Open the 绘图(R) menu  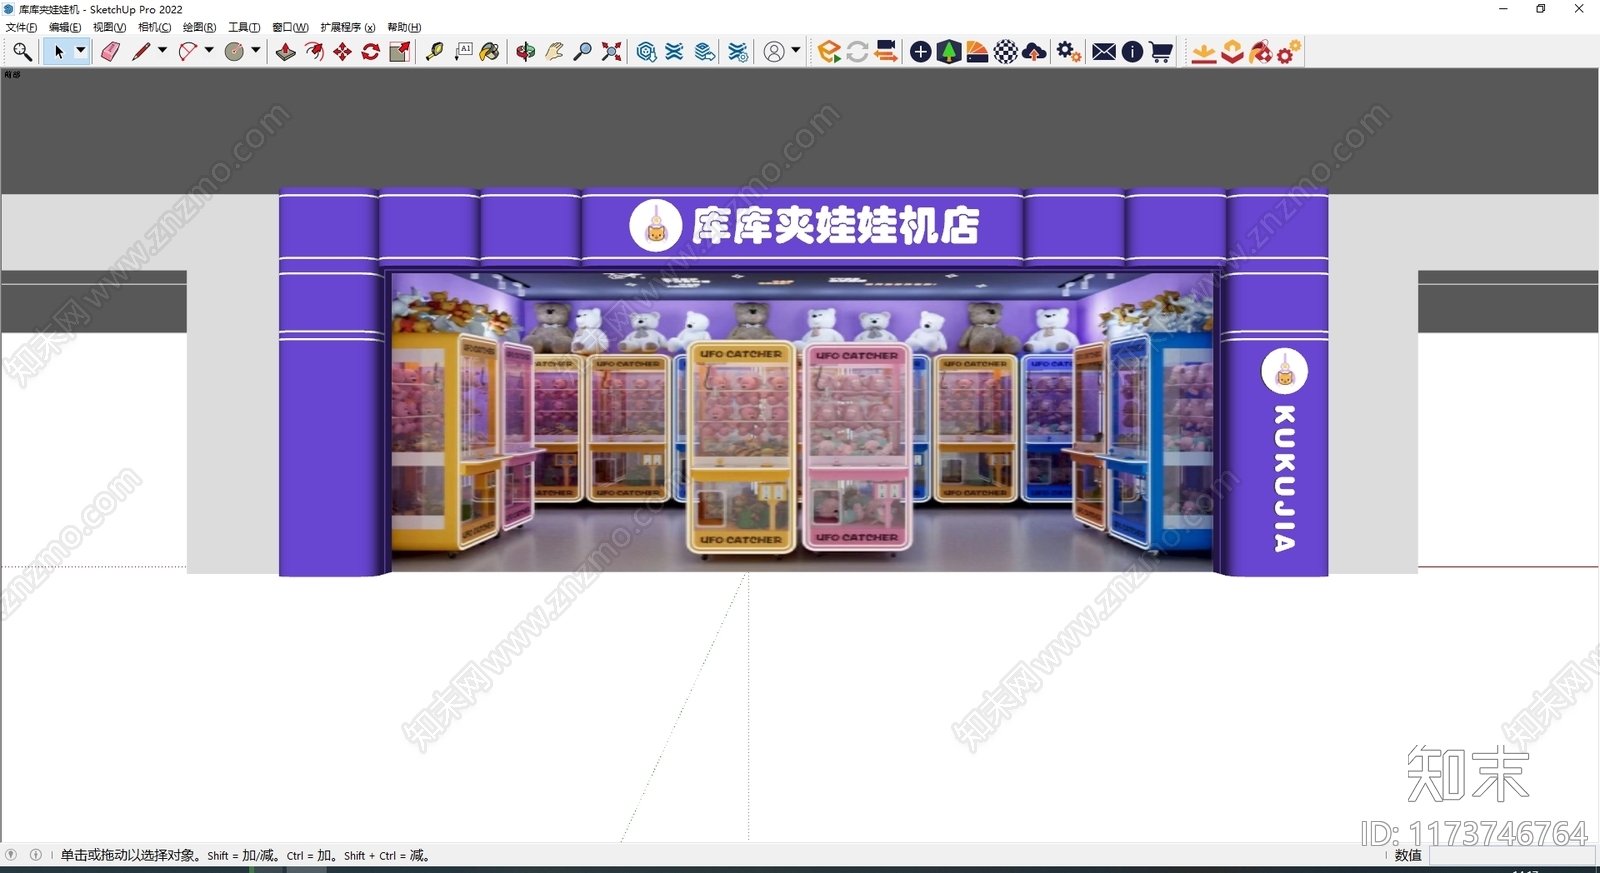pos(199,27)
